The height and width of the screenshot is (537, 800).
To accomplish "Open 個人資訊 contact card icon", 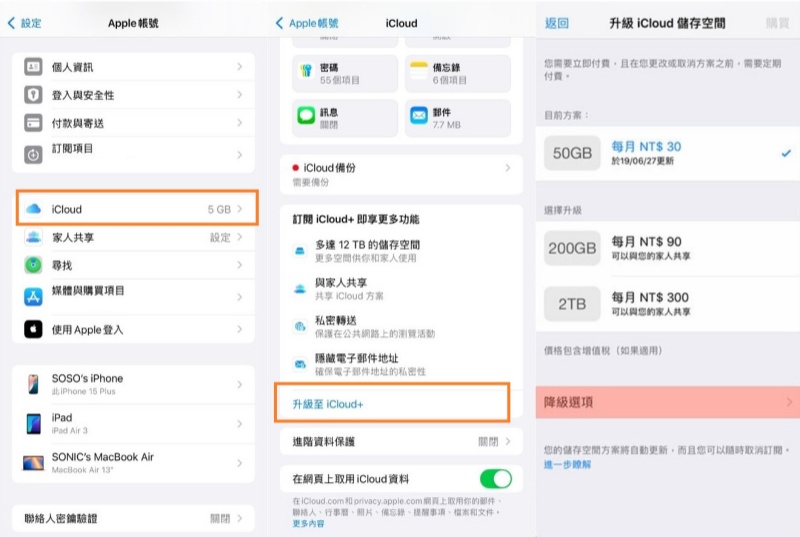I will [33, 67].
